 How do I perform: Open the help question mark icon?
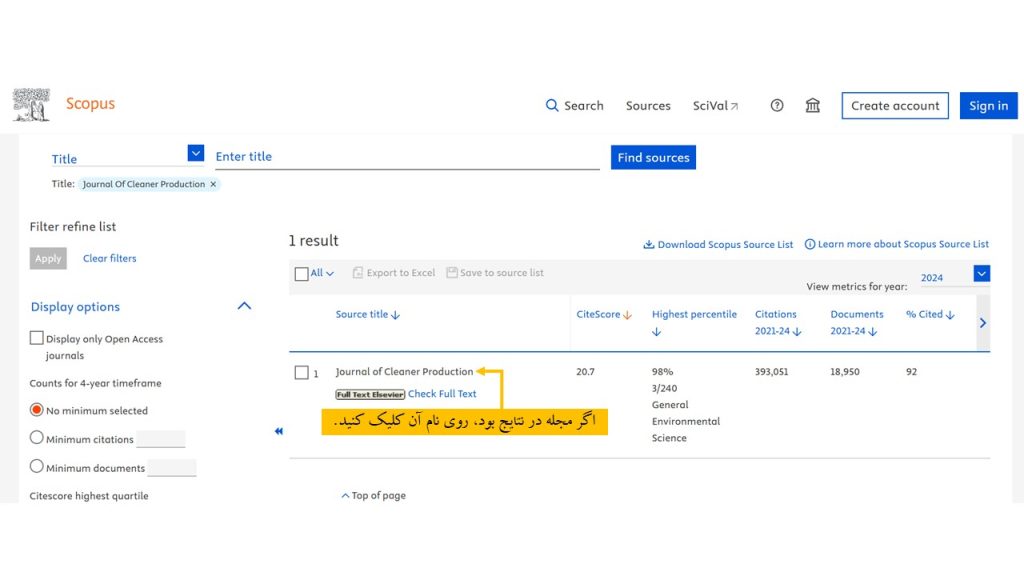pos(776,105)
